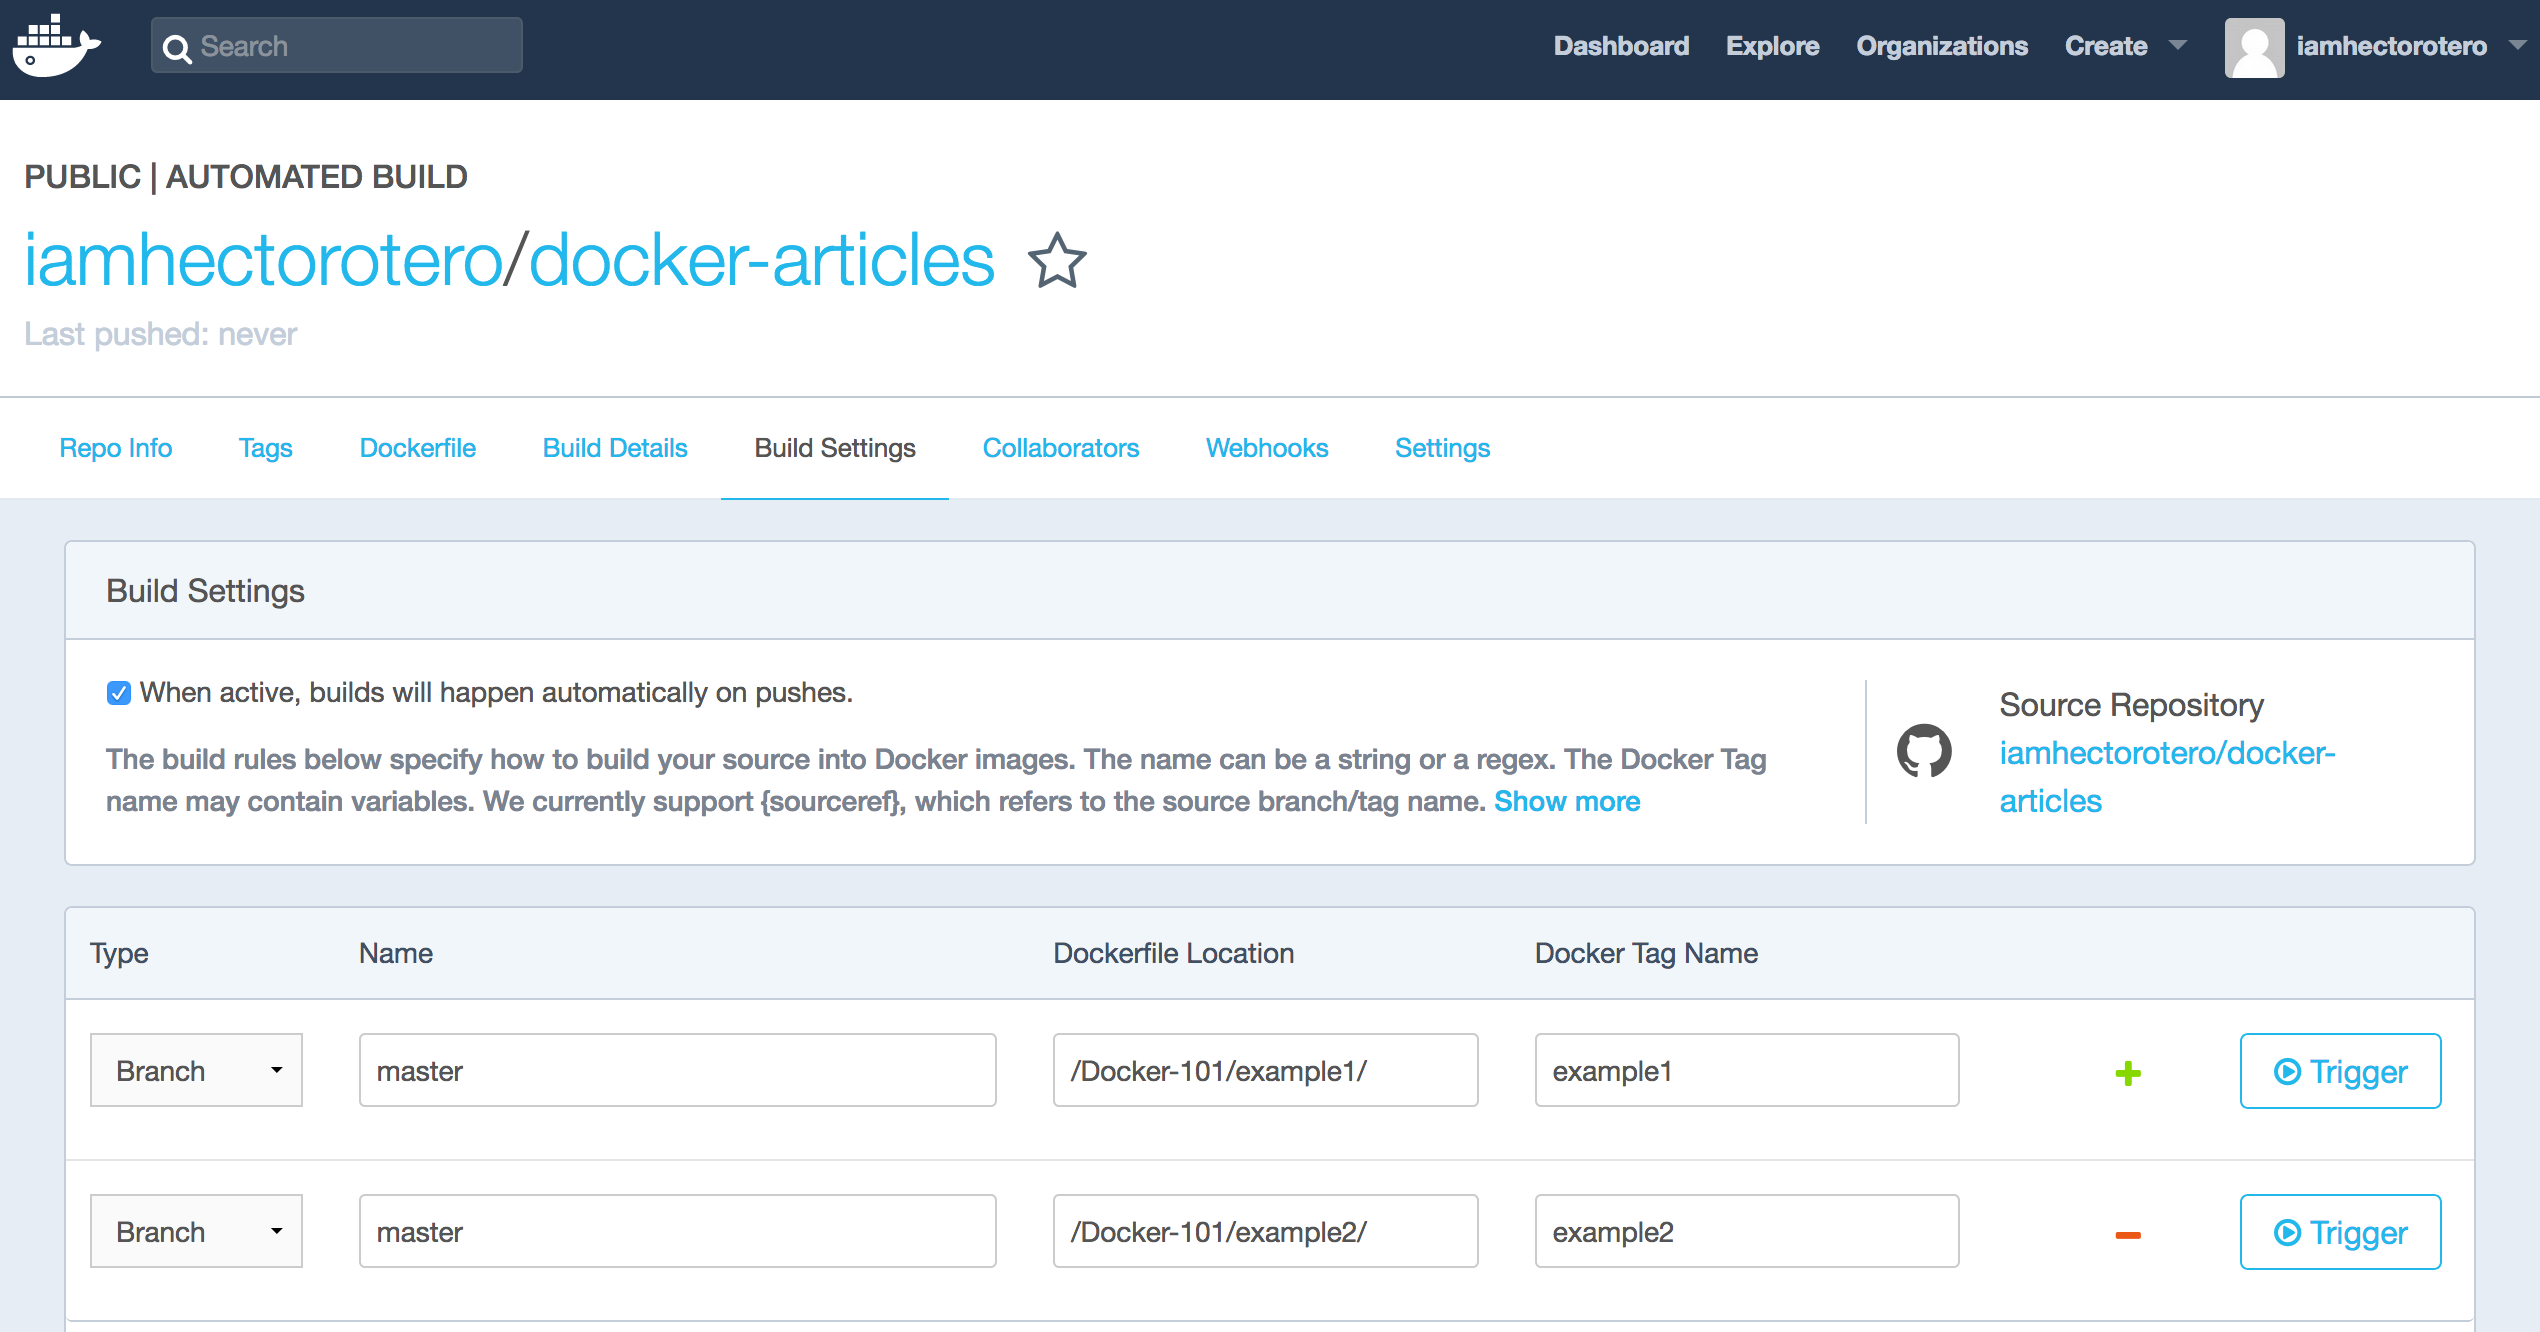Add a build rule with green plus
The height and width of the screenshot is (1332, 2540).
(2128, 1073)
